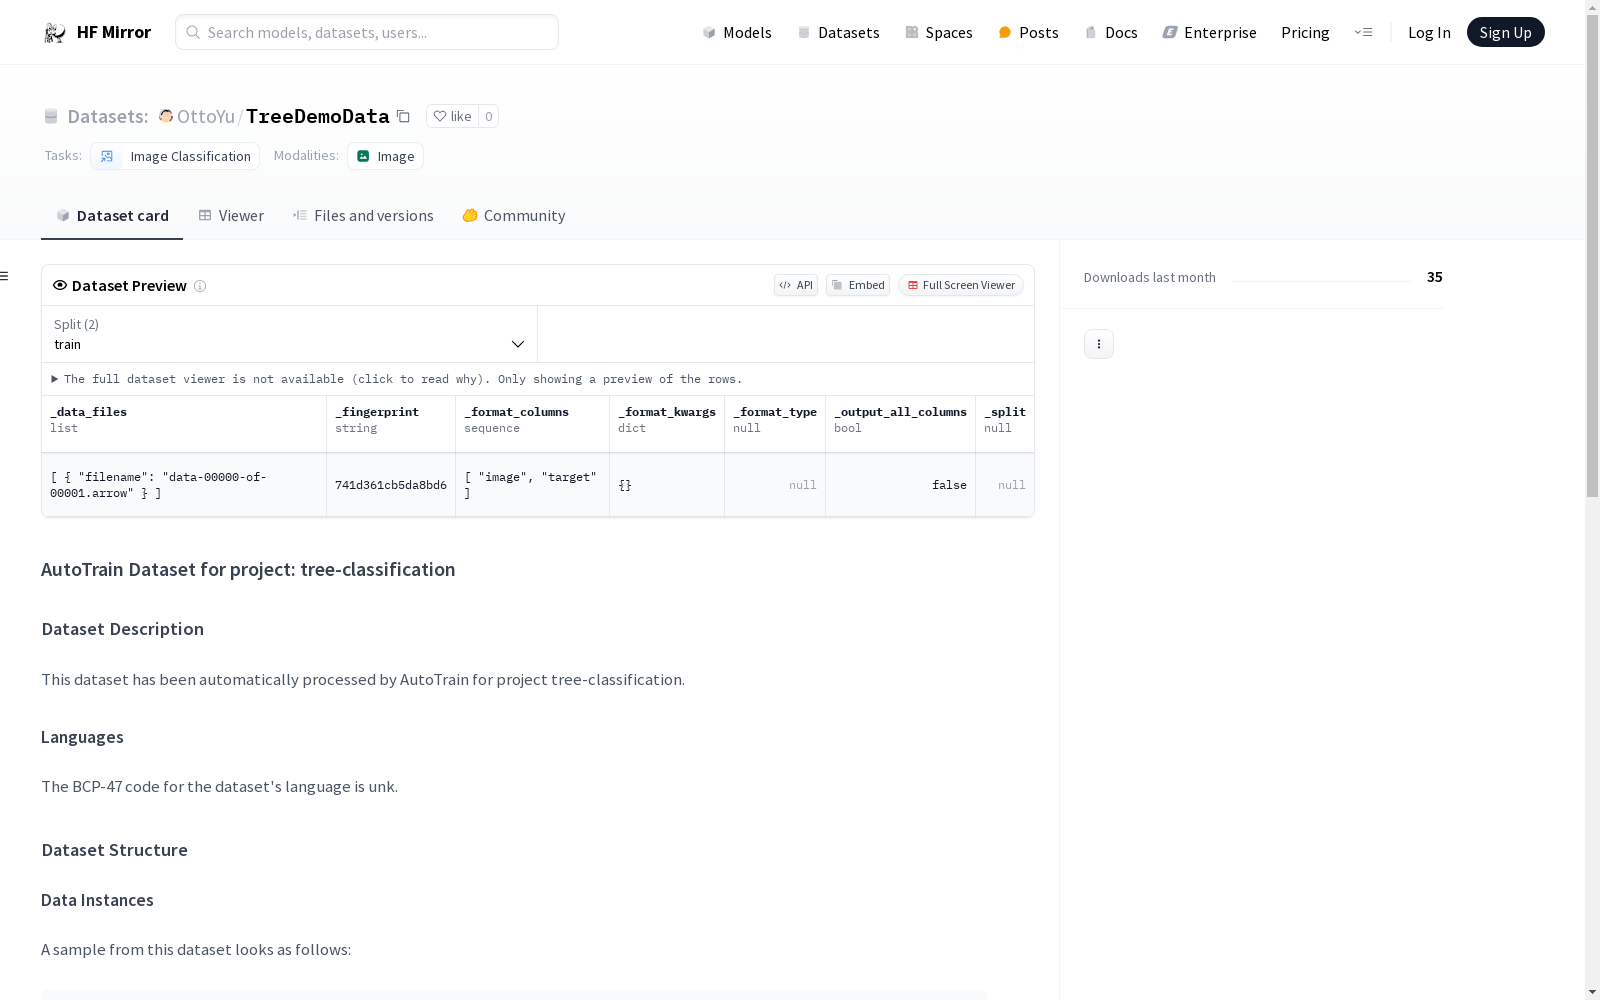Open Enterprise from the navbar
The image size is (1600, 1000).
pyautogui.click(x=1209, y=32)
